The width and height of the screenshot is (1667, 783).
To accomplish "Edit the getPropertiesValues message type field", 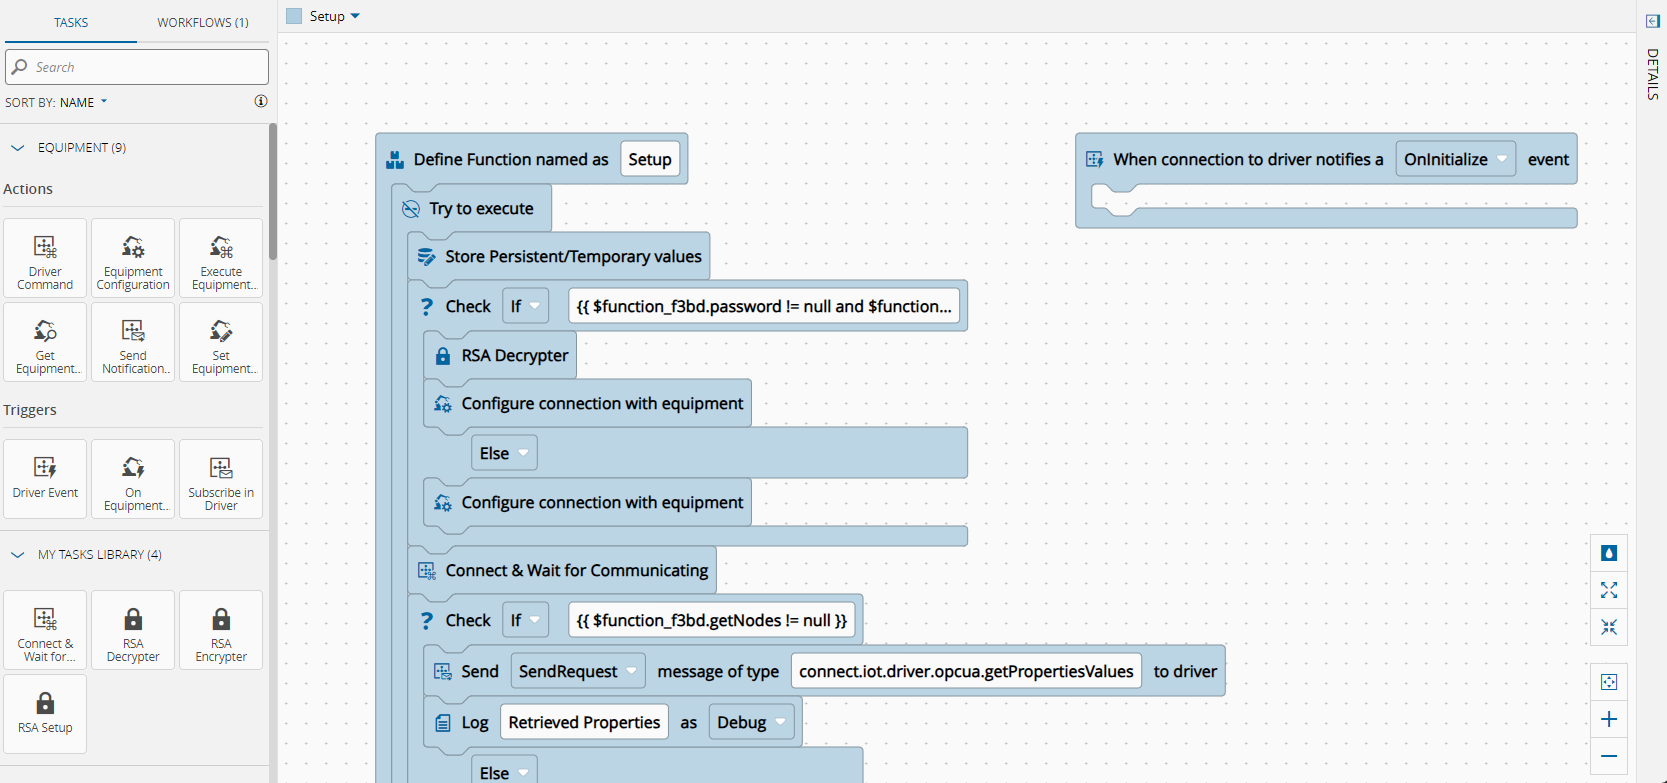I will point(966,671).
